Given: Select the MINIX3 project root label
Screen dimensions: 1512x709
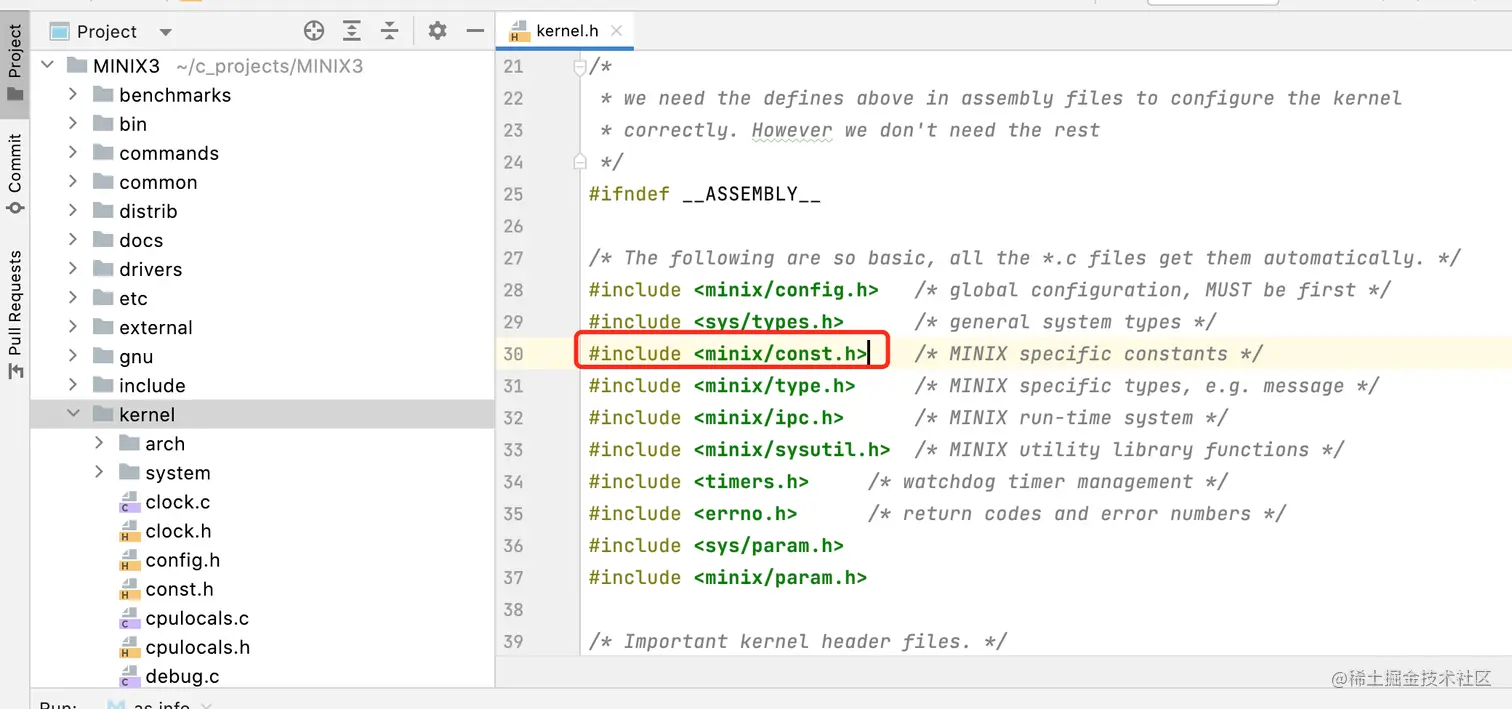Looking at the screenshot, I should click(126, 66).
